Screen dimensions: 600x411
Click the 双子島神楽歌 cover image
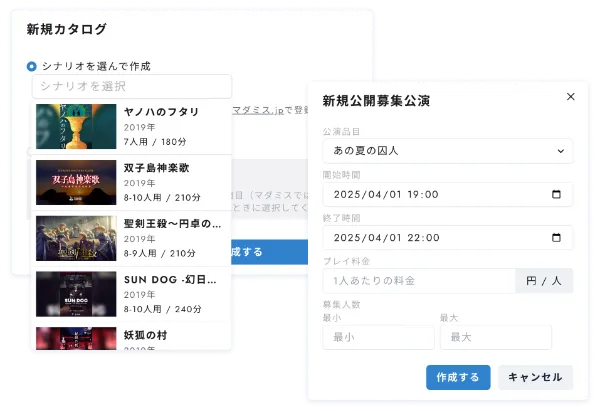[76, 181]
